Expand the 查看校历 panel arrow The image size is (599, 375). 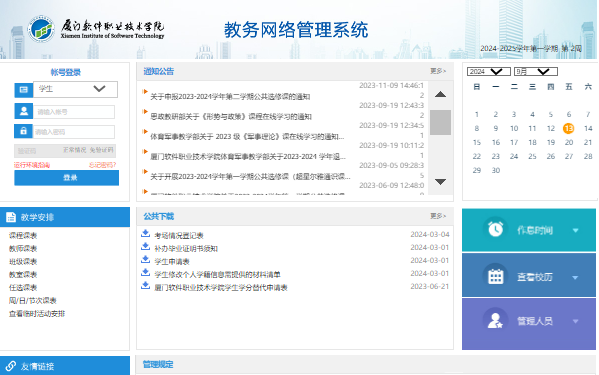(575, 277)
